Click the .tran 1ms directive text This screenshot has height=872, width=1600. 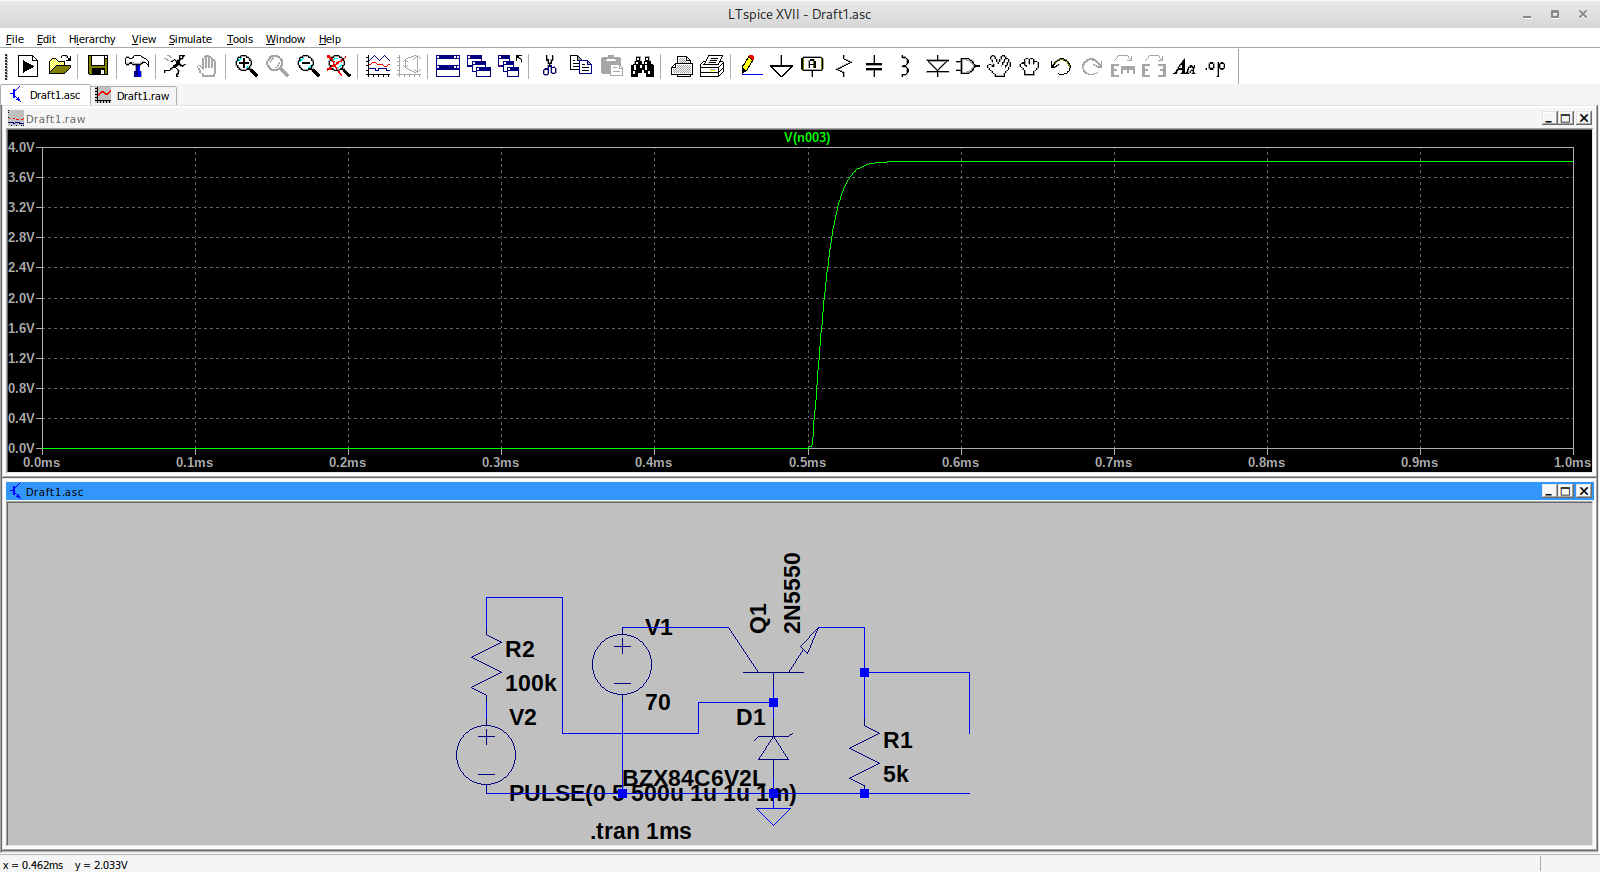[640, 831]
